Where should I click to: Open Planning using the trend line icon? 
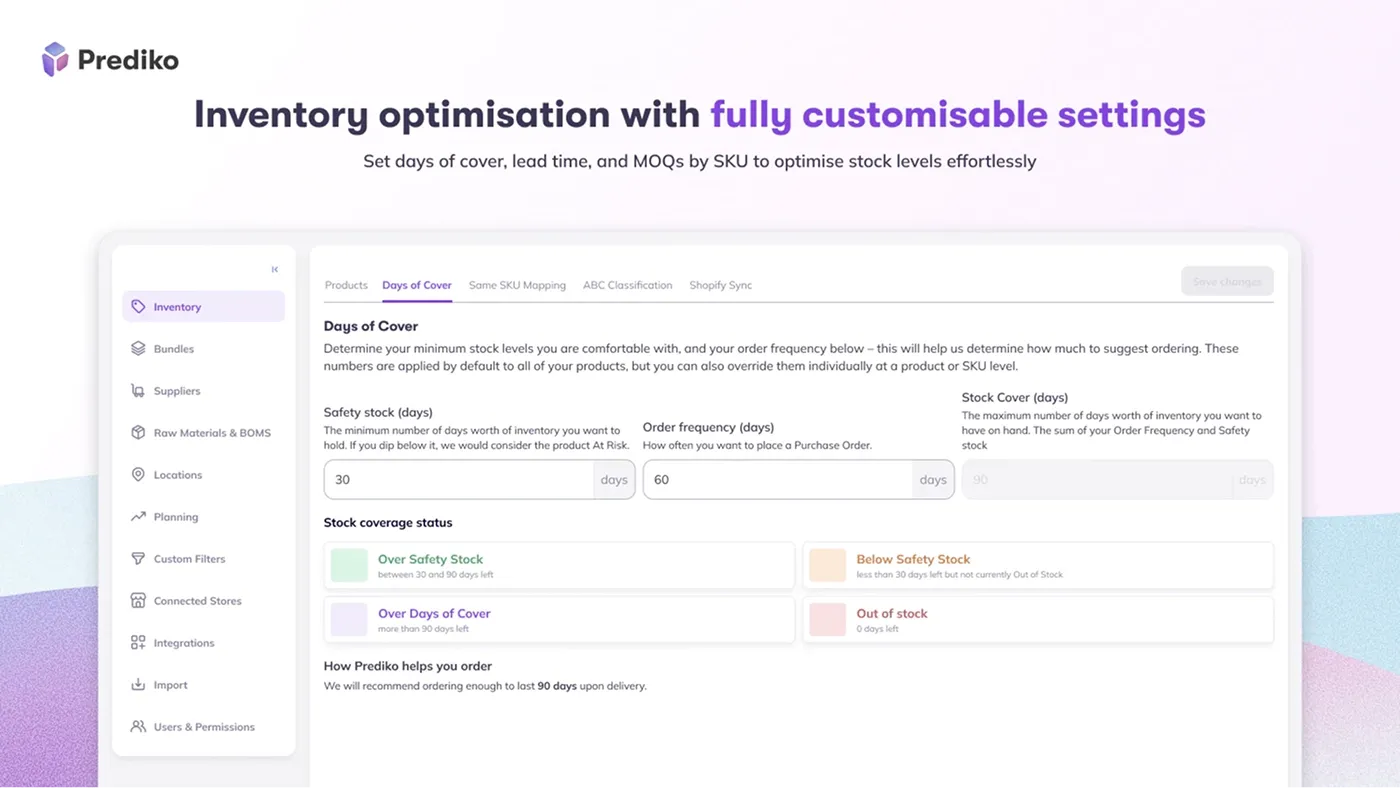pos(138,517)
